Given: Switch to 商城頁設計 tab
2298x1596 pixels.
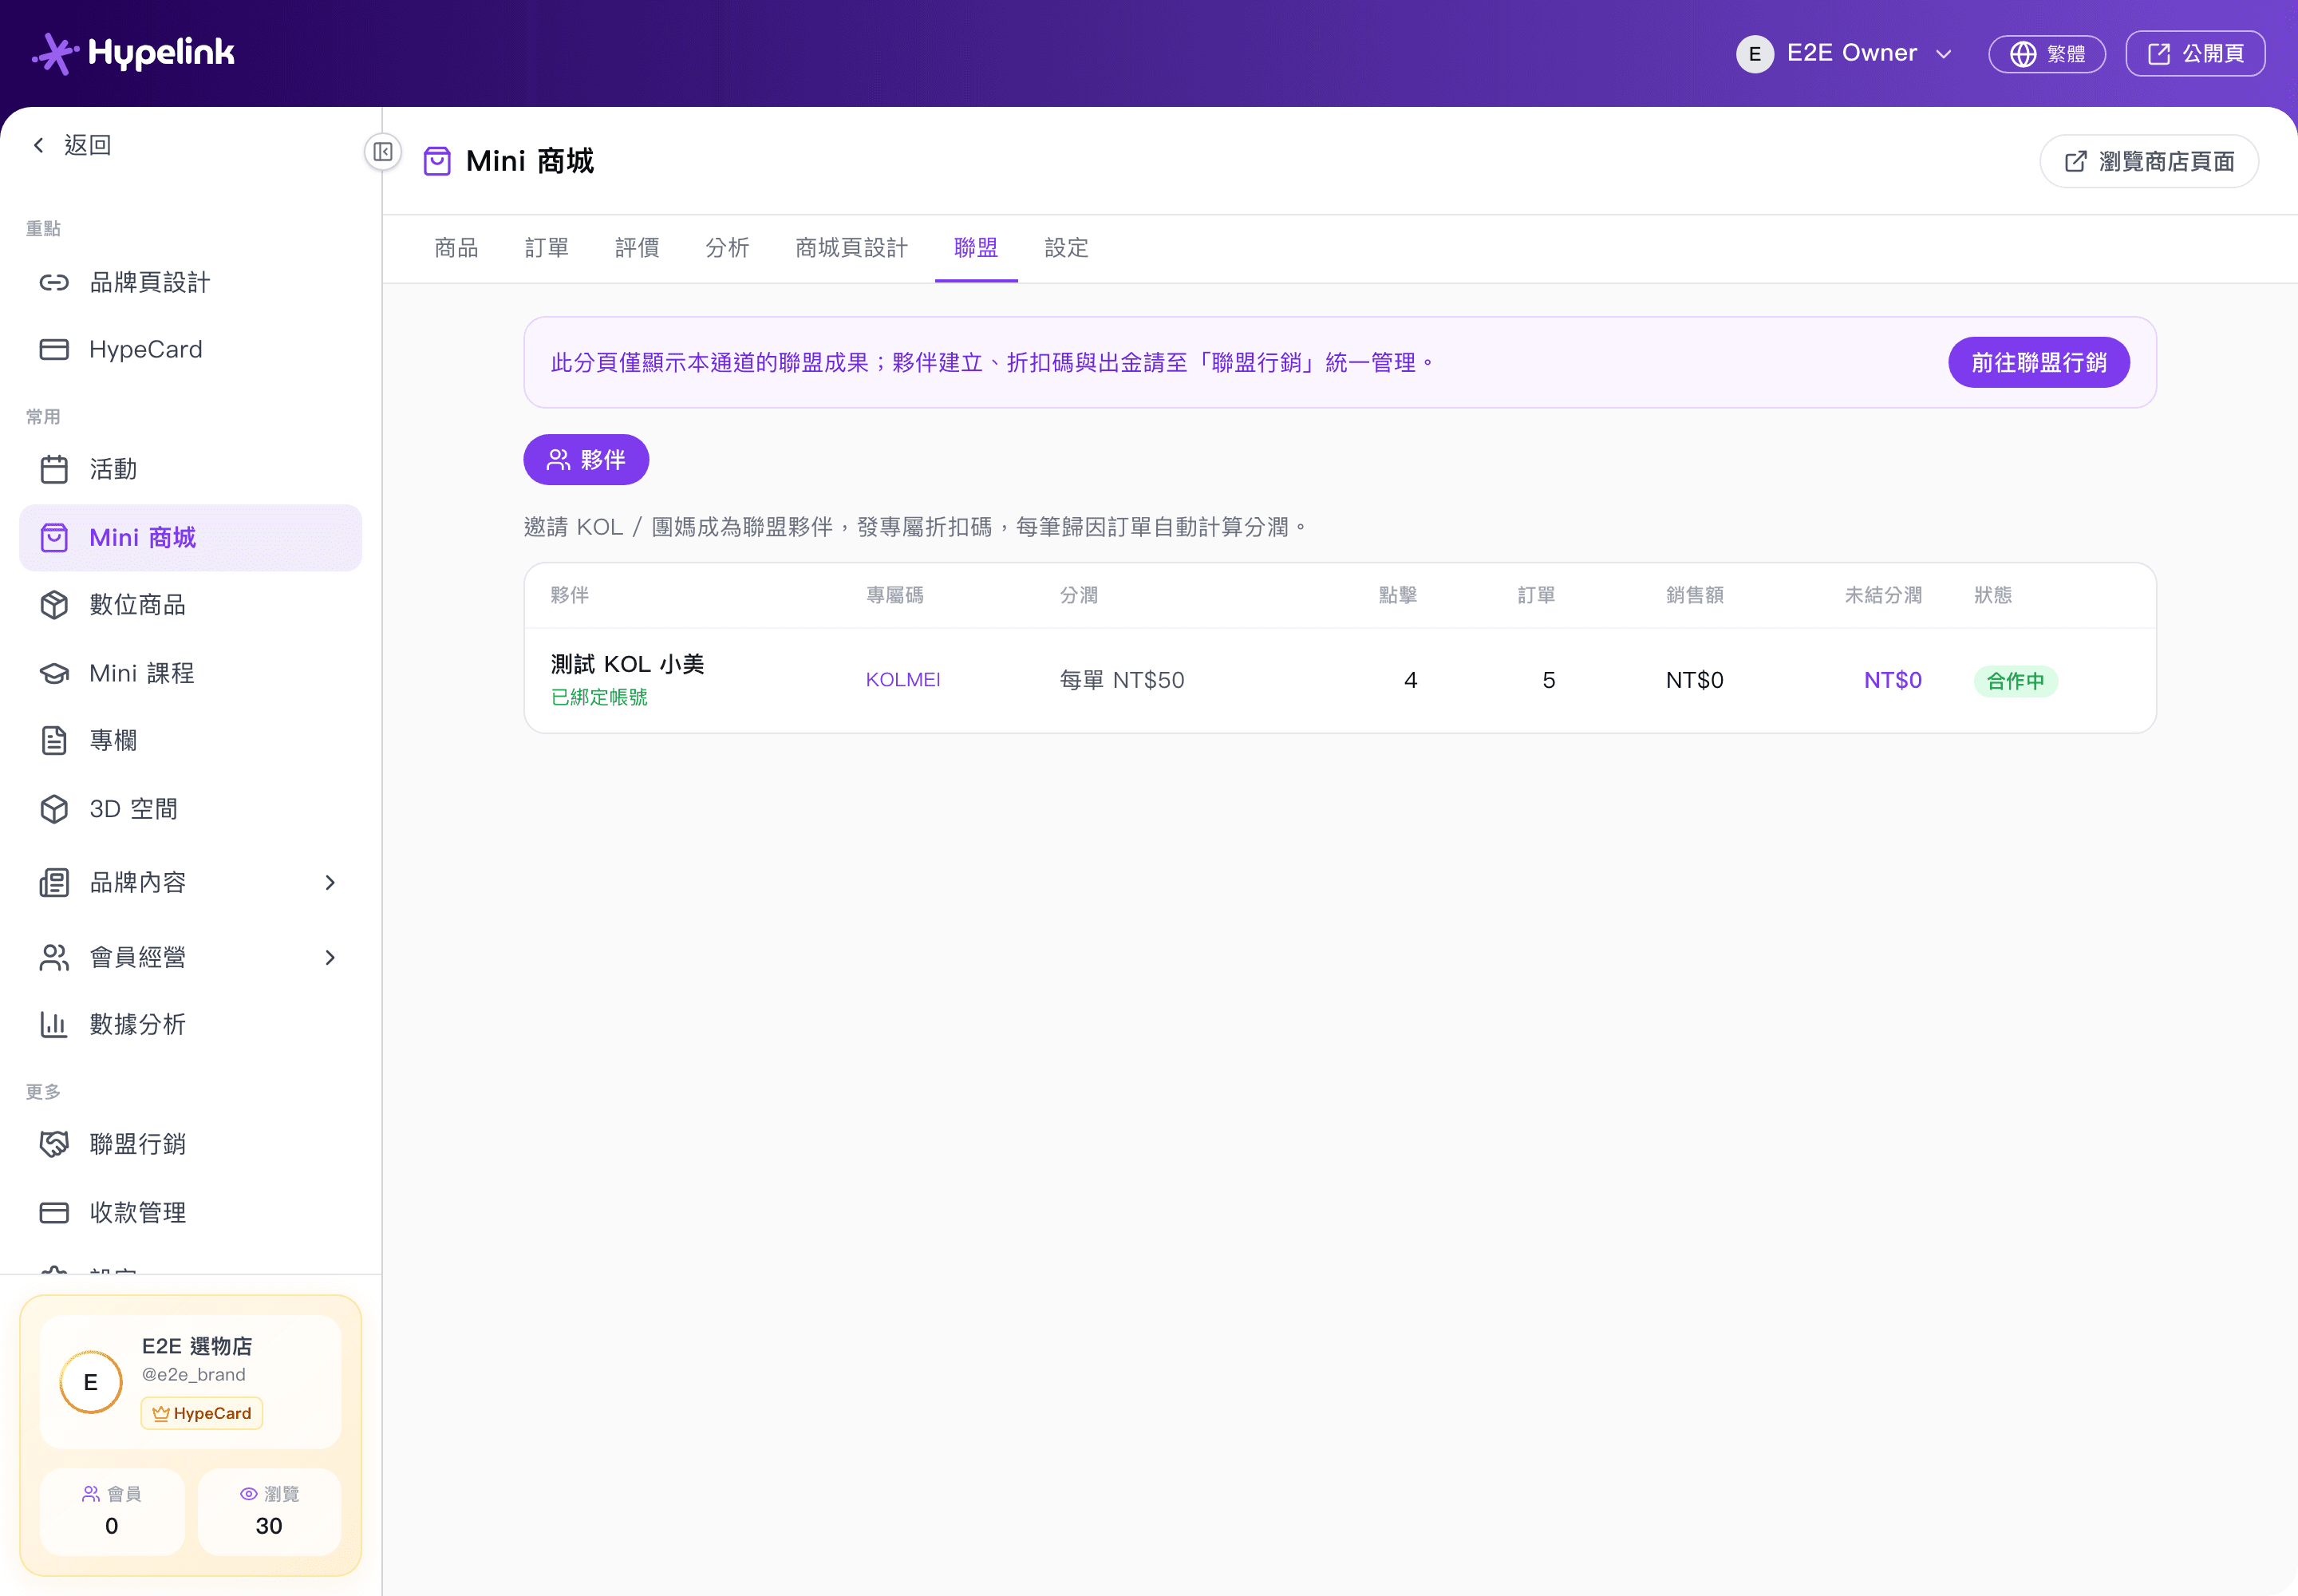Looking at the screenshot, I should 851,248.
